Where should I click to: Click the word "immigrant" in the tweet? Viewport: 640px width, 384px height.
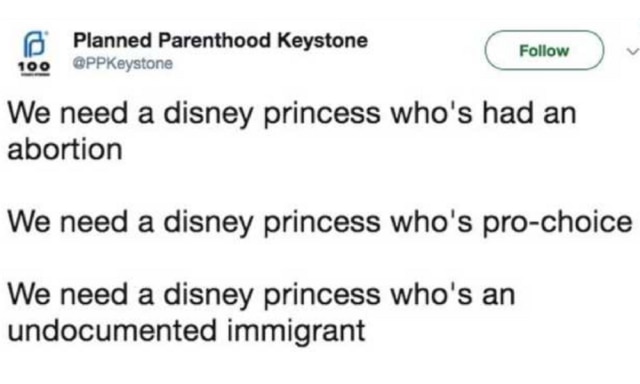[x=296, y=331]
